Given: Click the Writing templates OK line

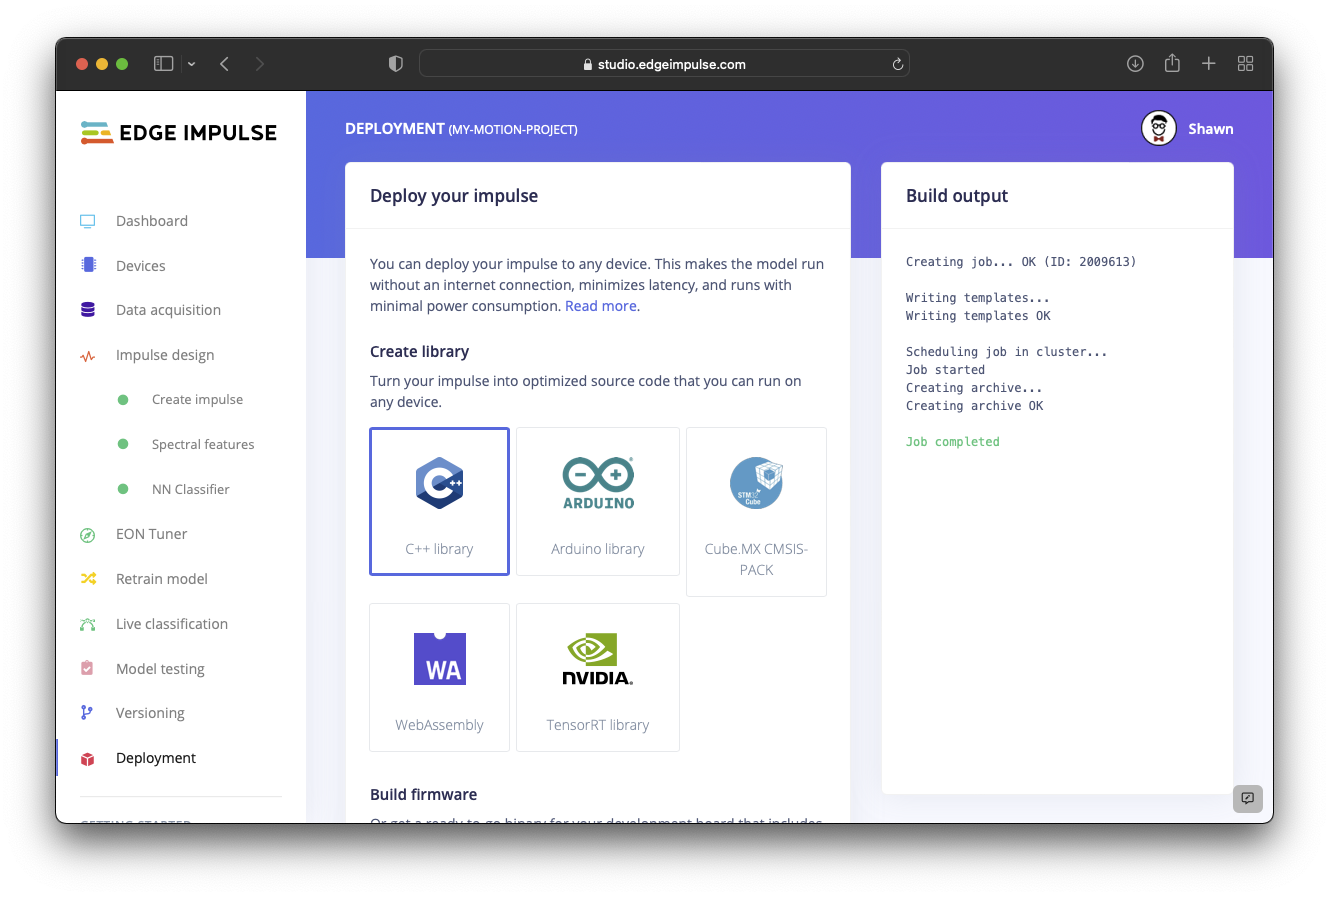Looking at the screenshot, I should pos(978,316).
